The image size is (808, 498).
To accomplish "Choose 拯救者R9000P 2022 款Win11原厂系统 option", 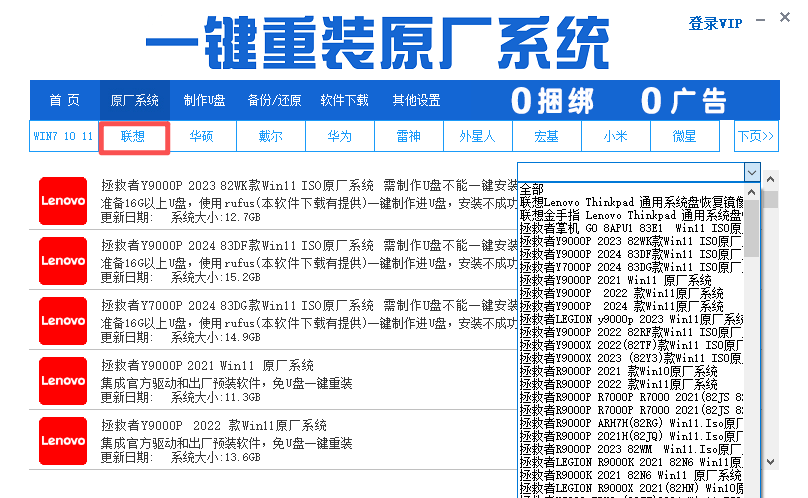I will (x=631, y=384).
